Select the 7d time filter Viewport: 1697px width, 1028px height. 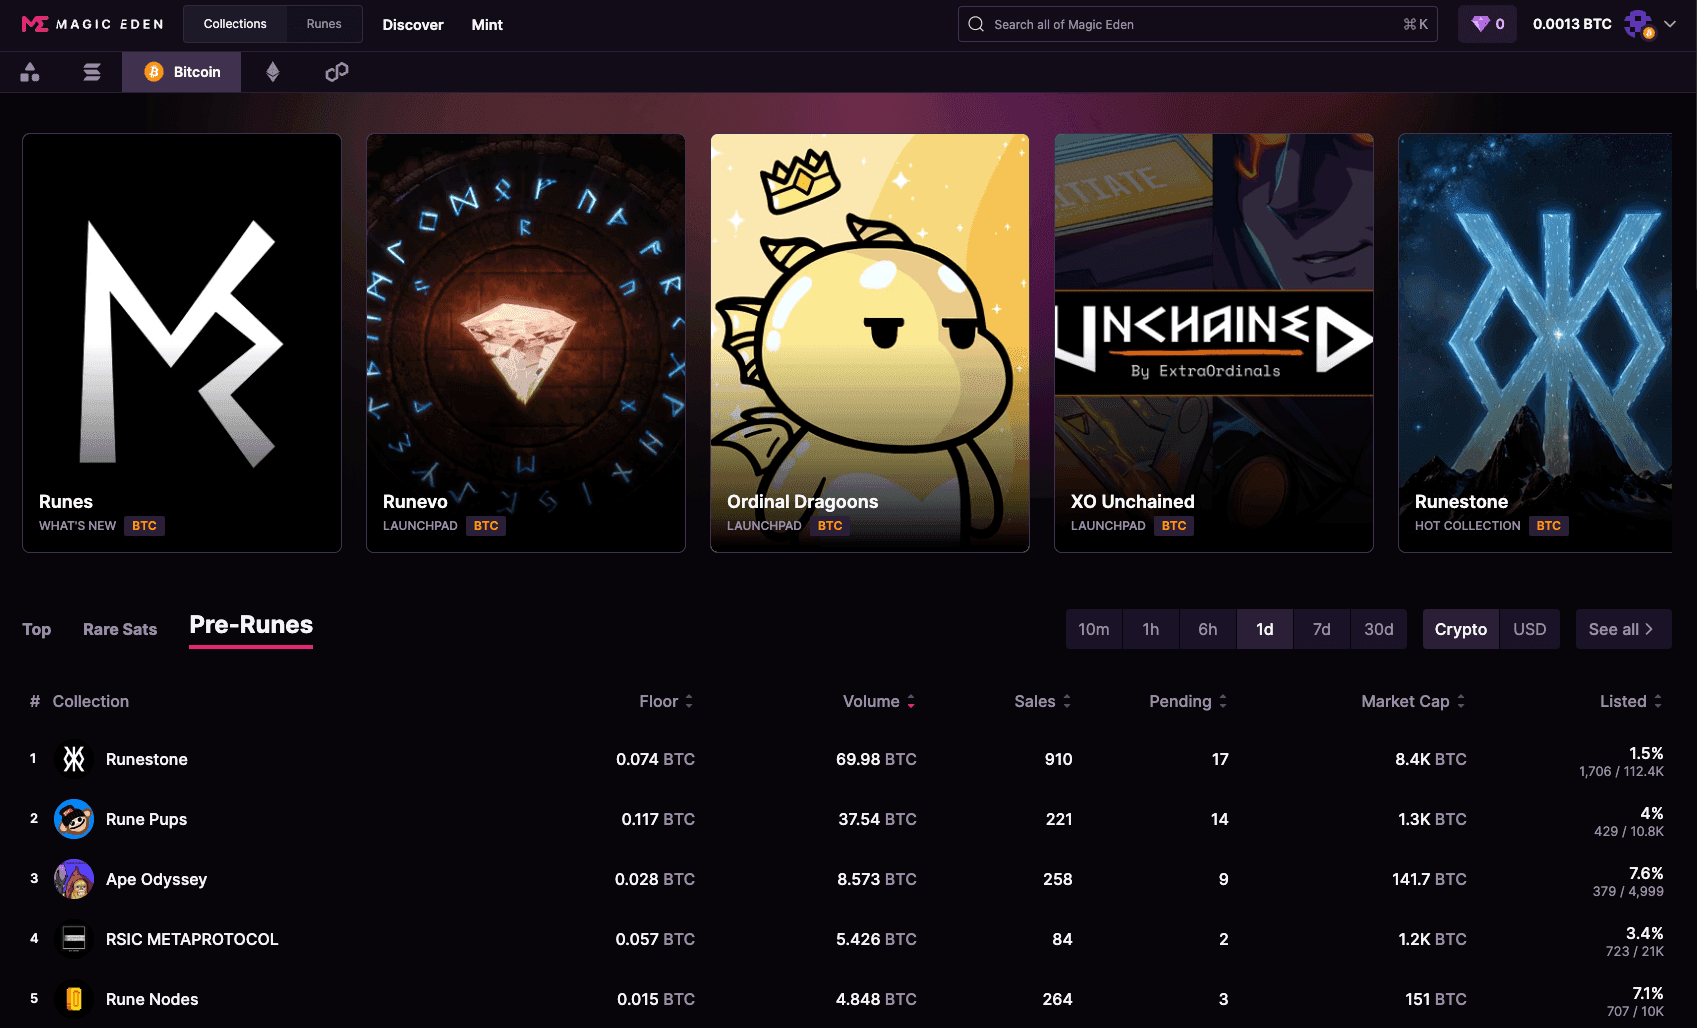tap(1321, 629)
